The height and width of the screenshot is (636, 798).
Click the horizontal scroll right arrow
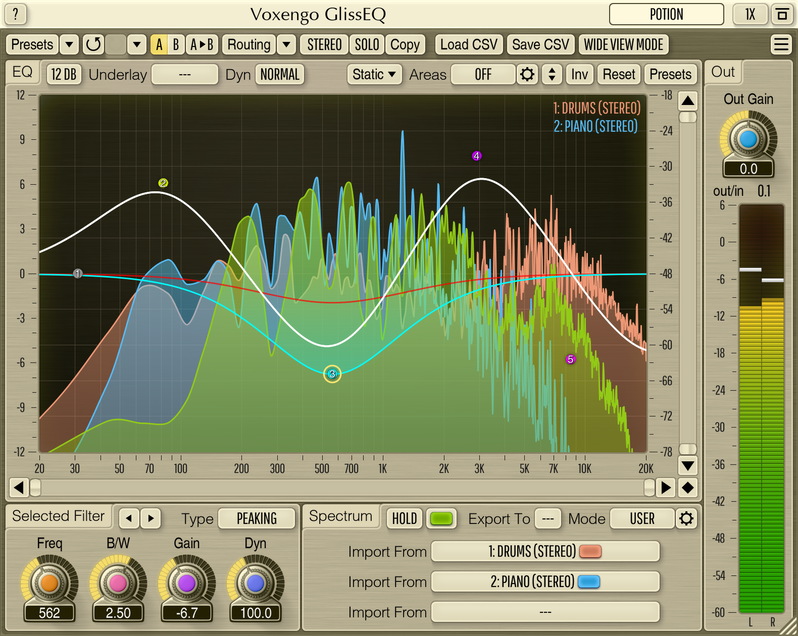[665, 487]
